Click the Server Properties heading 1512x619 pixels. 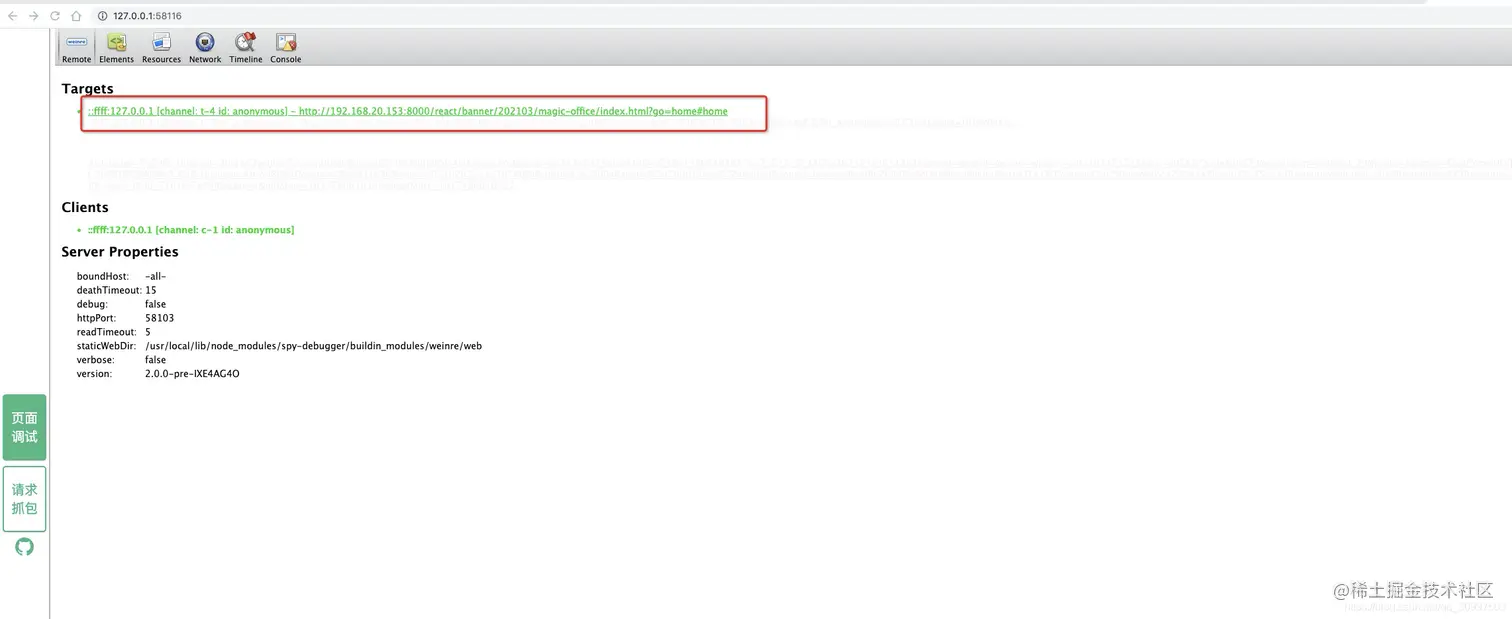coord(120,252)
